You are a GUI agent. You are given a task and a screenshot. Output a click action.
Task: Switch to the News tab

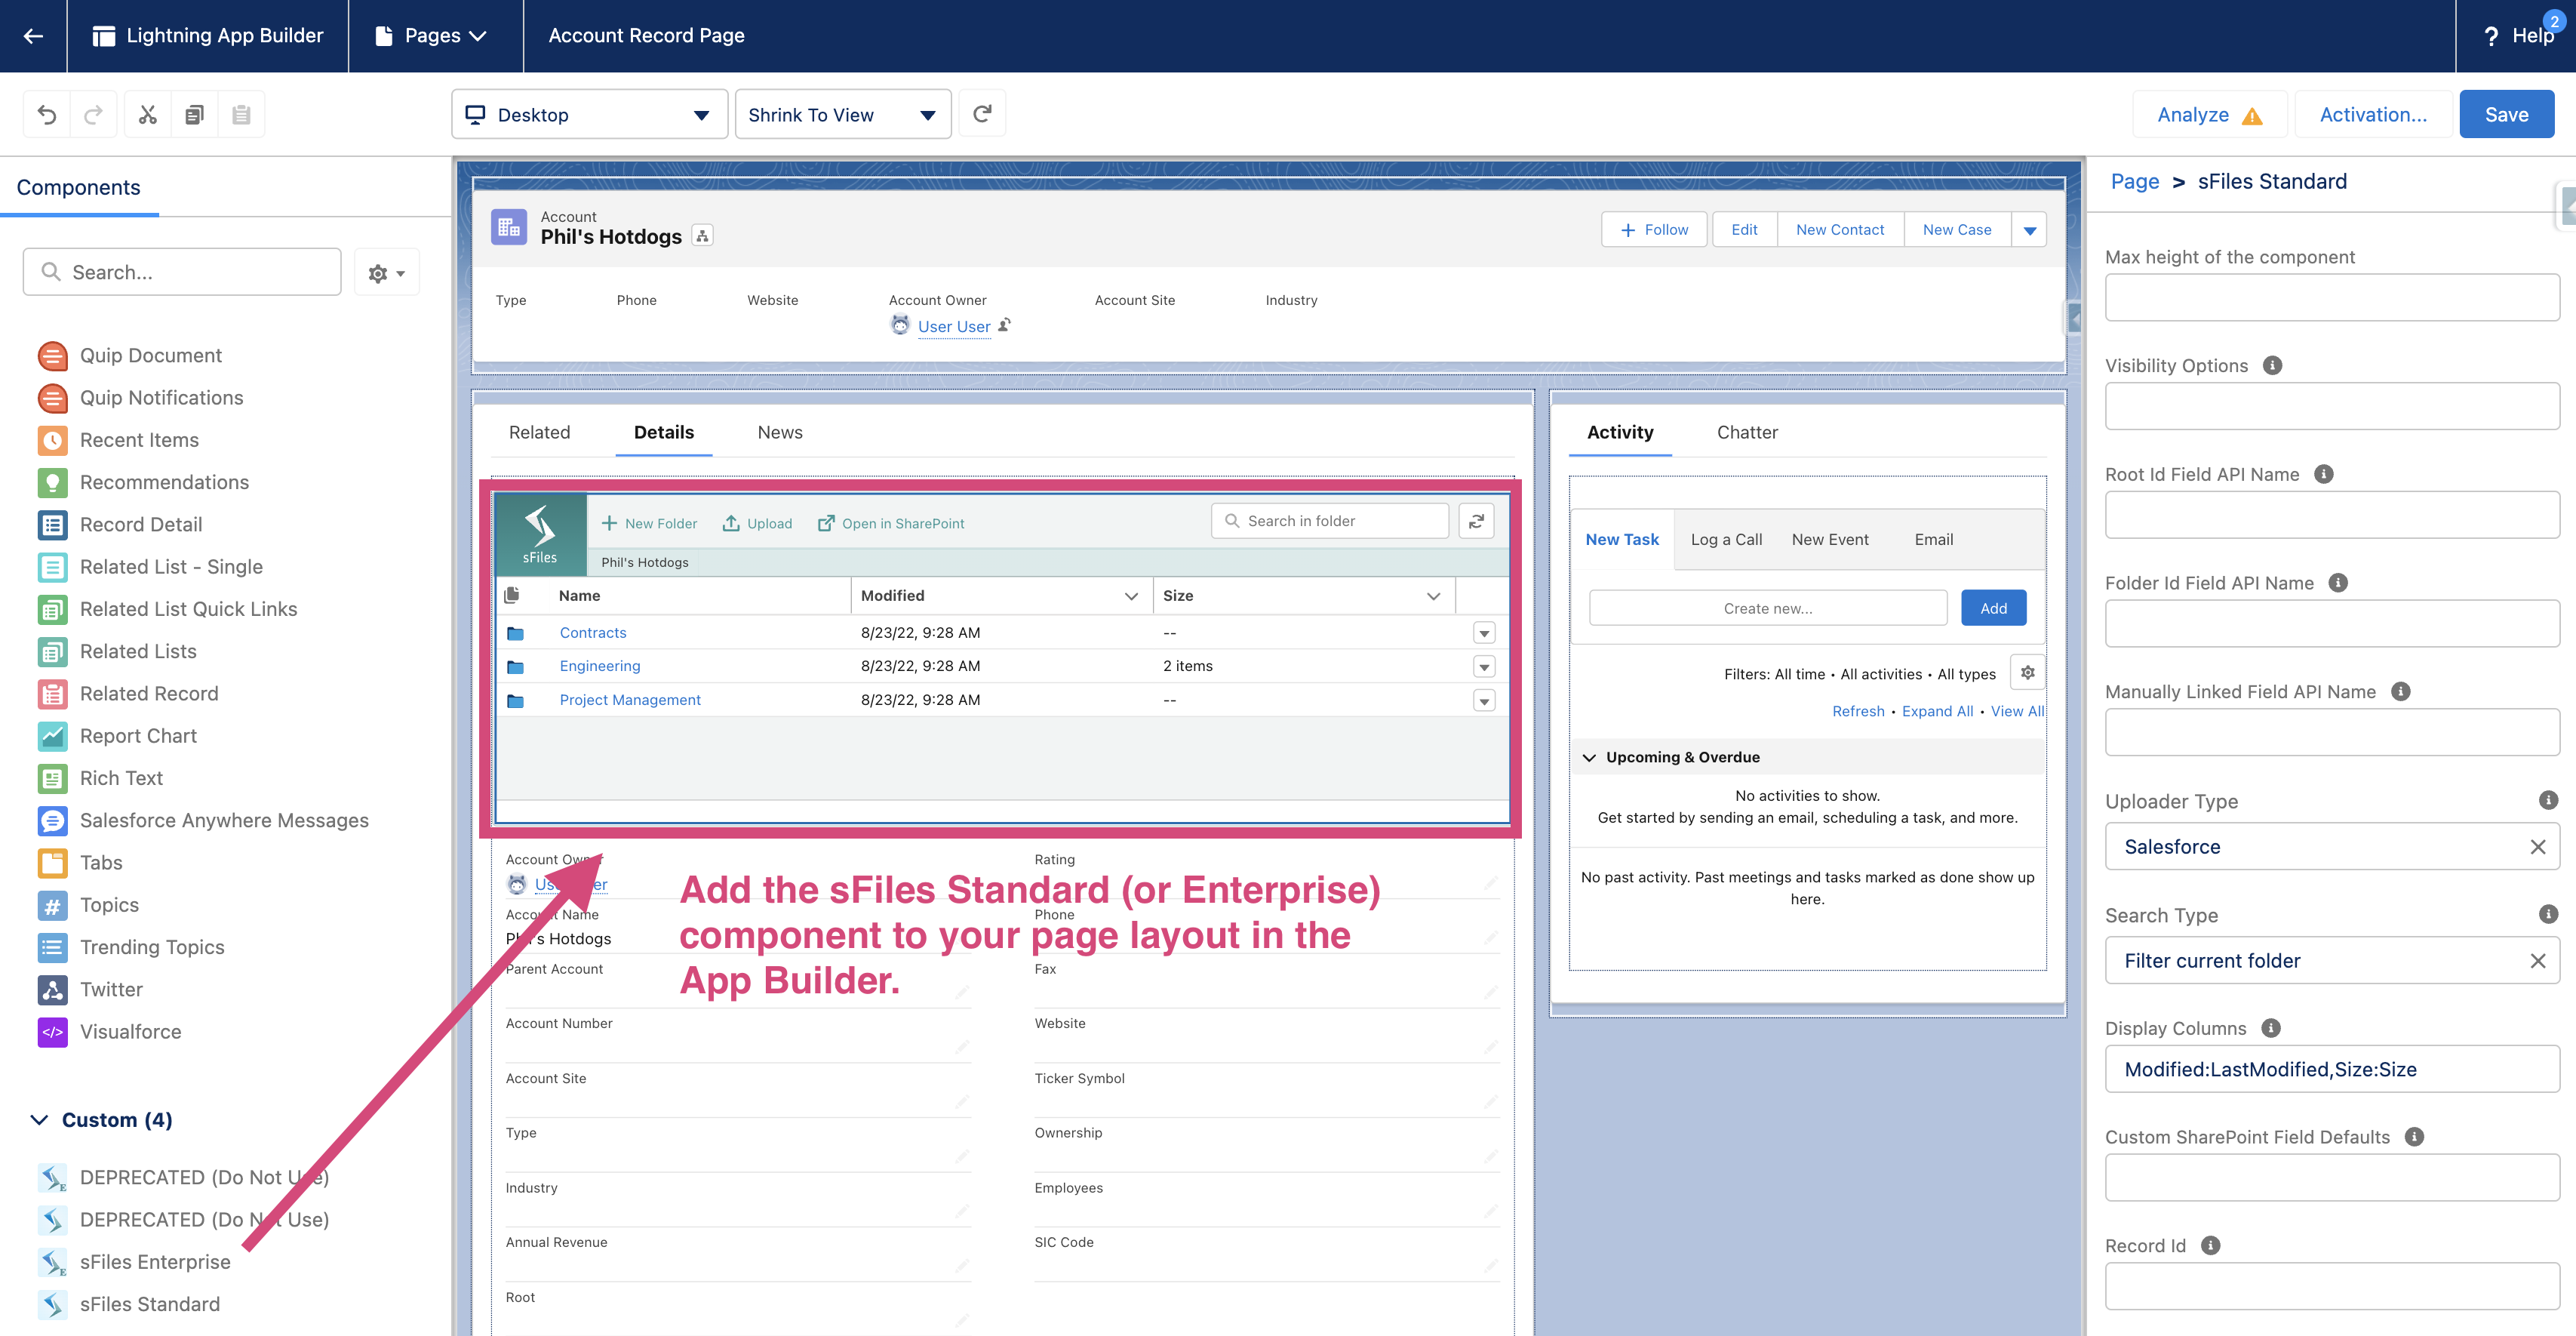click(780, 432)
